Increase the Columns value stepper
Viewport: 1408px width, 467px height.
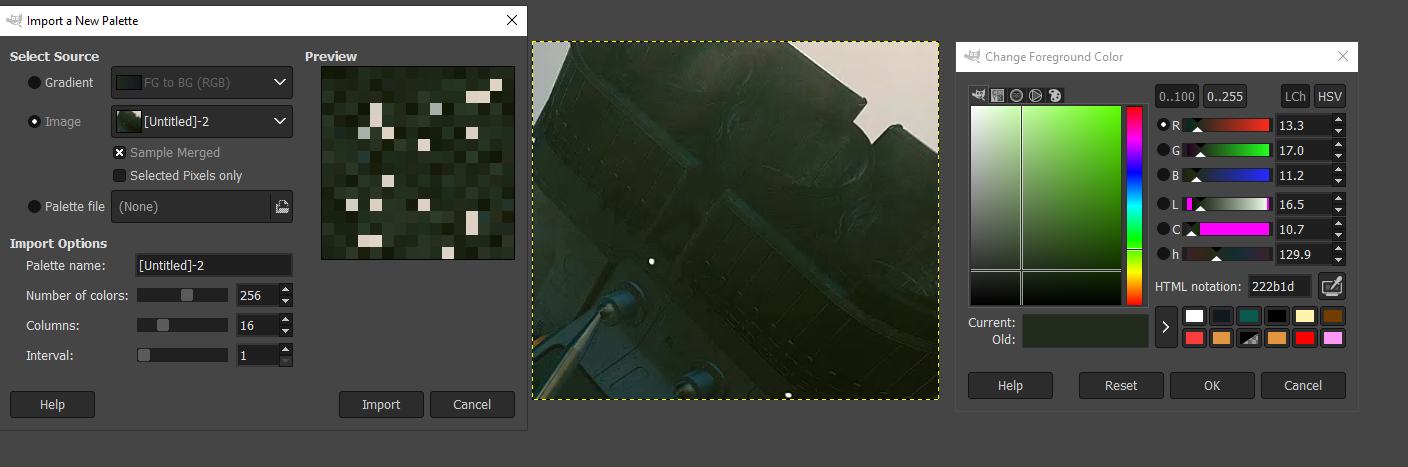tap(285, 320)
